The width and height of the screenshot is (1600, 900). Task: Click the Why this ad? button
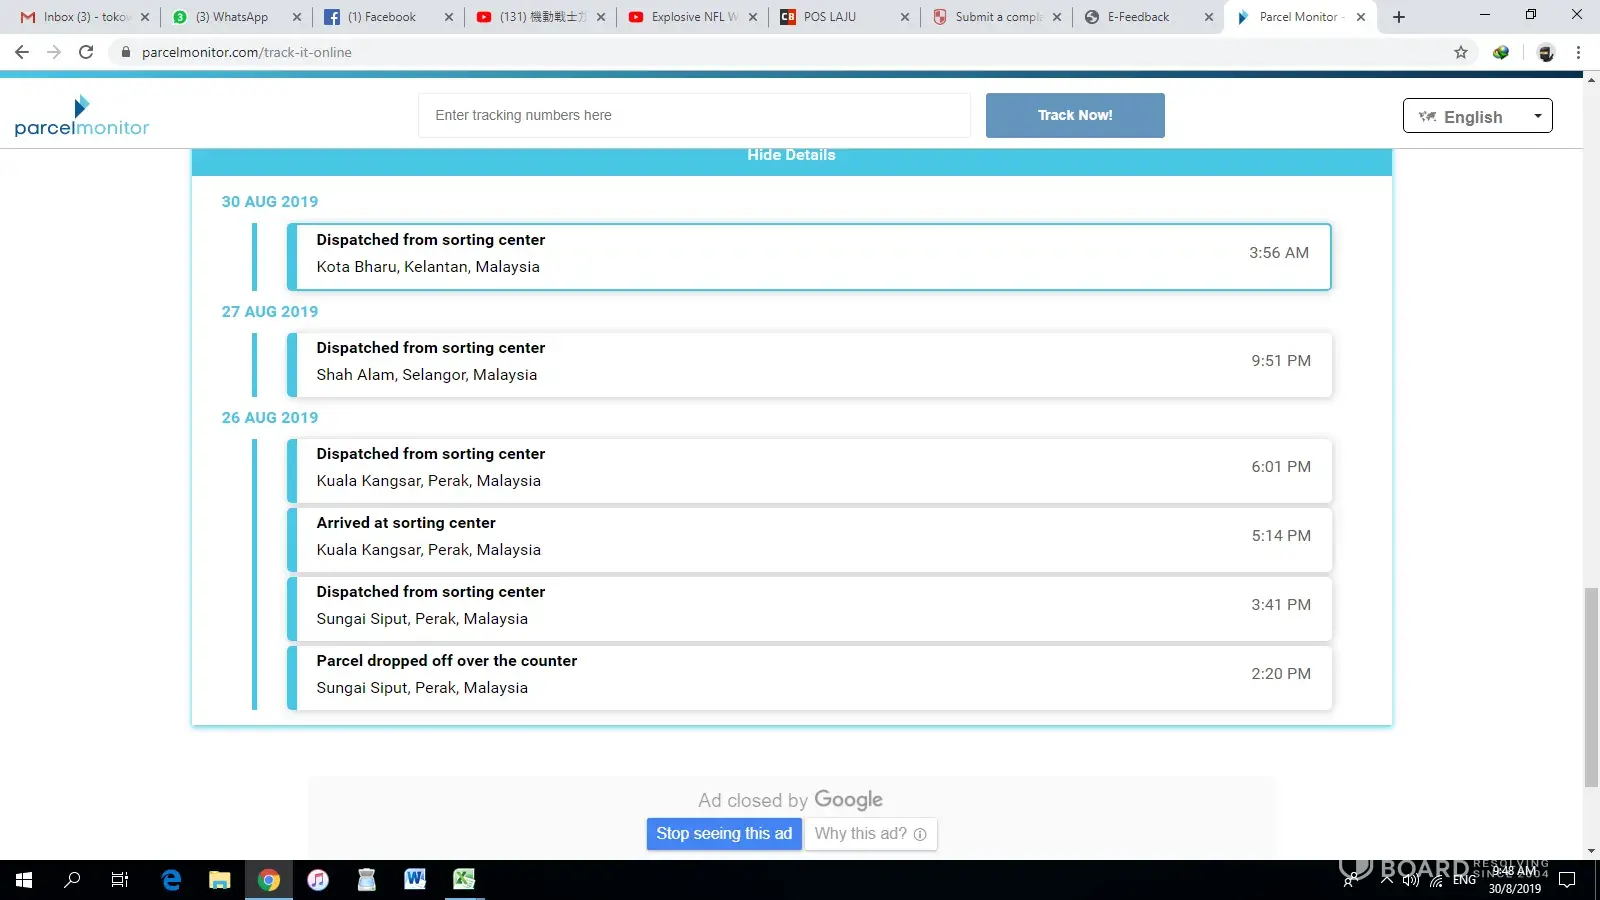(870, 834)
